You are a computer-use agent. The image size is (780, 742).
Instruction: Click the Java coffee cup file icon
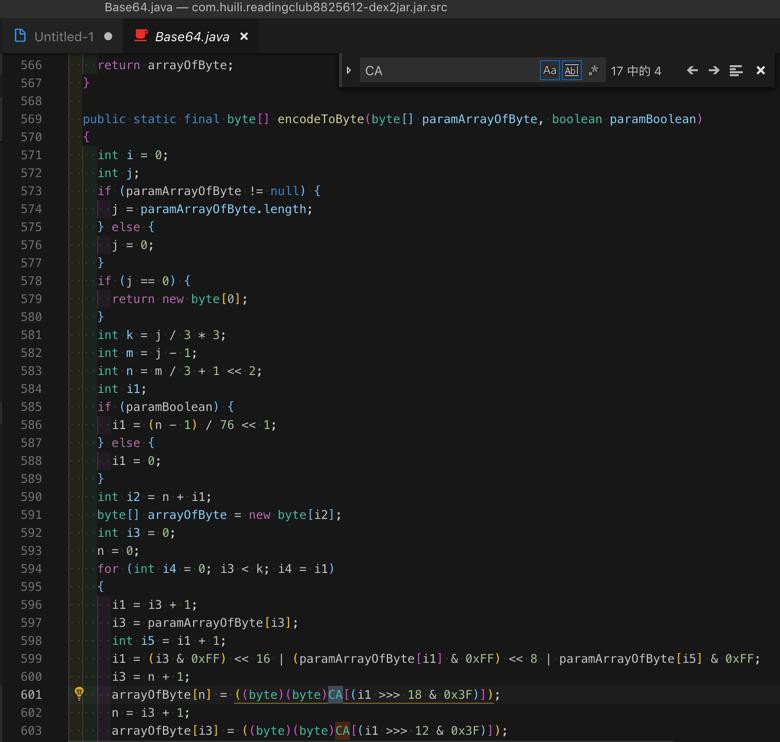click(141, 36)
